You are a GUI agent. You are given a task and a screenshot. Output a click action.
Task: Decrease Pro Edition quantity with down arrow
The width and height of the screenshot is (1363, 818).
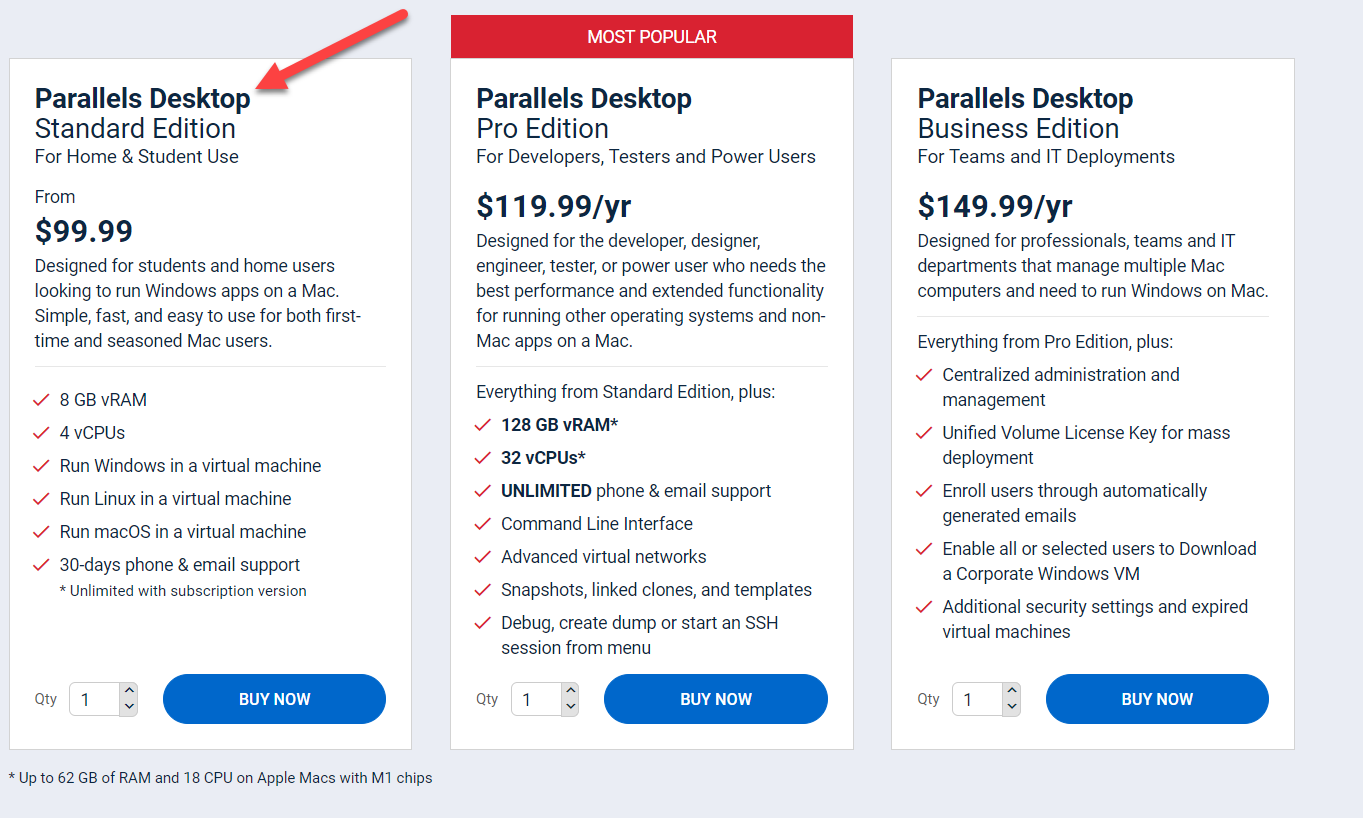click(570, 707)
